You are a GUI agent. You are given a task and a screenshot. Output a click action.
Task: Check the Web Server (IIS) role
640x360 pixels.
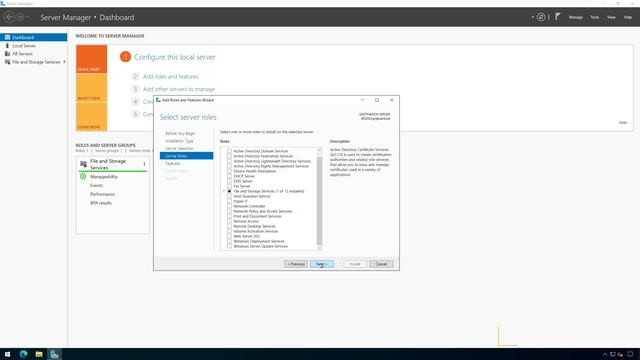(229, 236)
